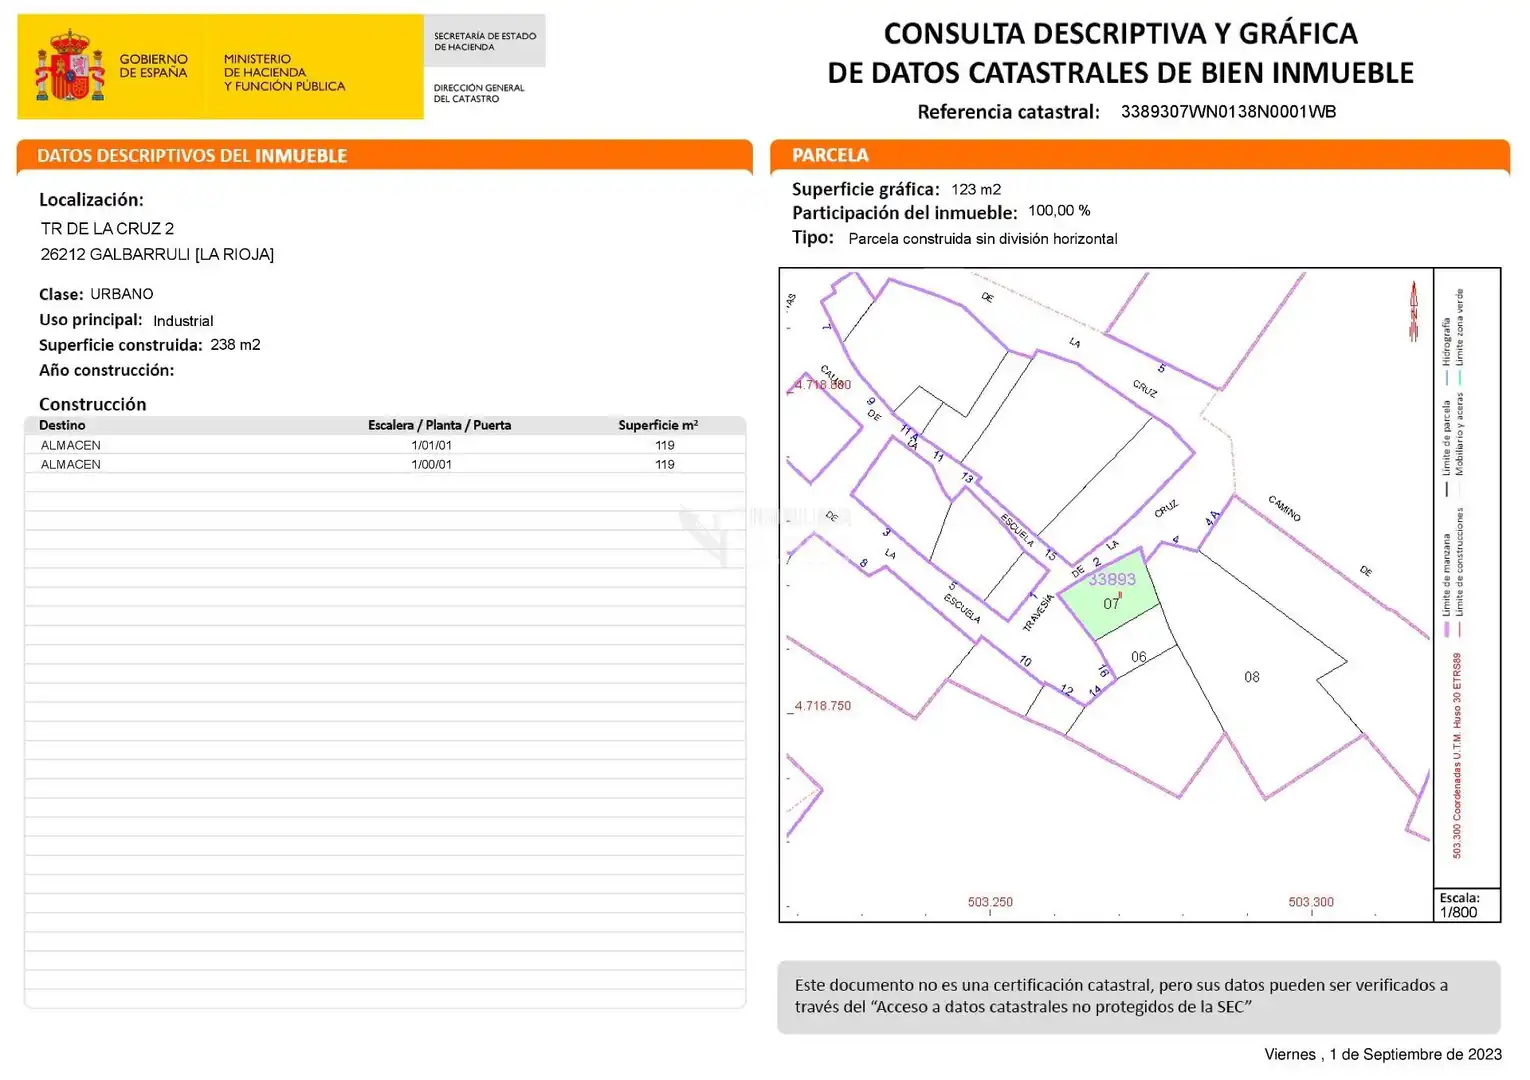Click the GOBIERNO DE ESPAÑA logo text
The height and width of the screenshot is (1080, 1530).
153,66
